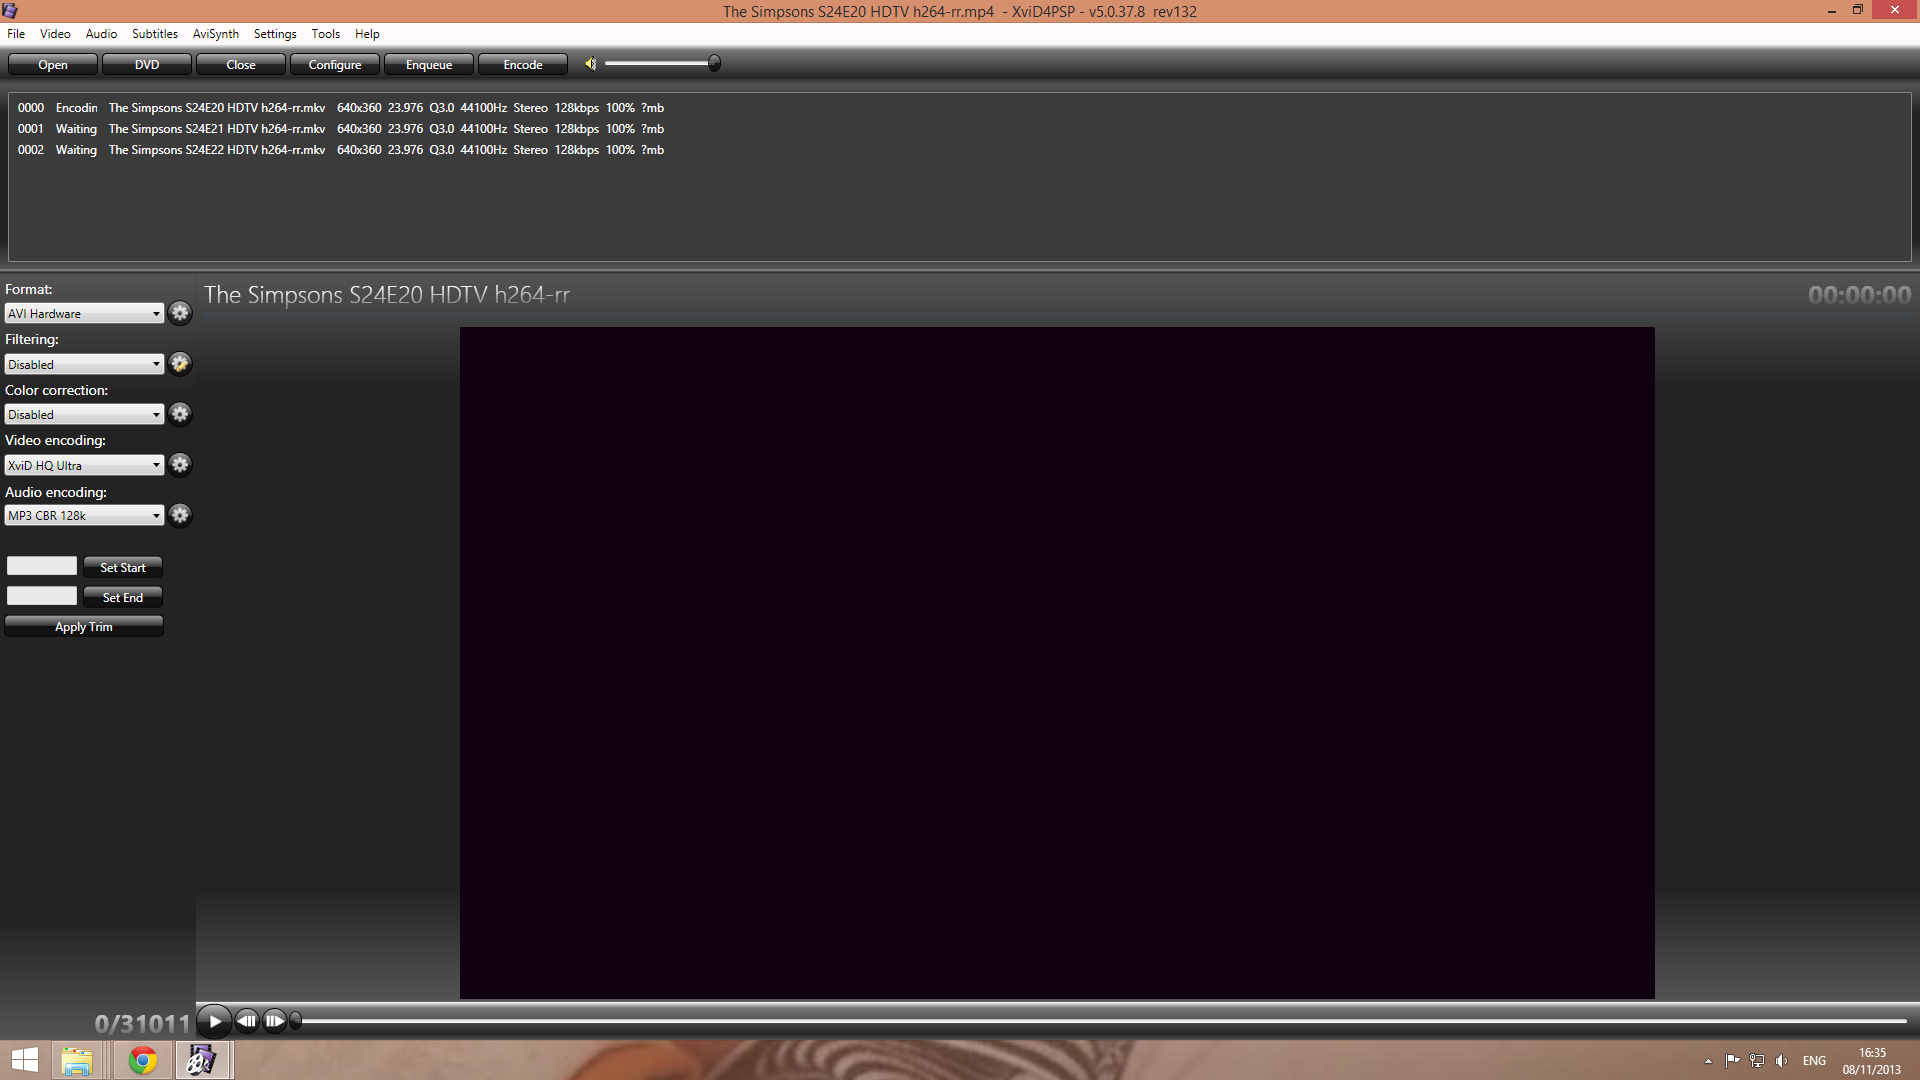Open the AviSynth menu
Image resolution: width=1920 pixels, height=1080 pixels.
[215, 34]
